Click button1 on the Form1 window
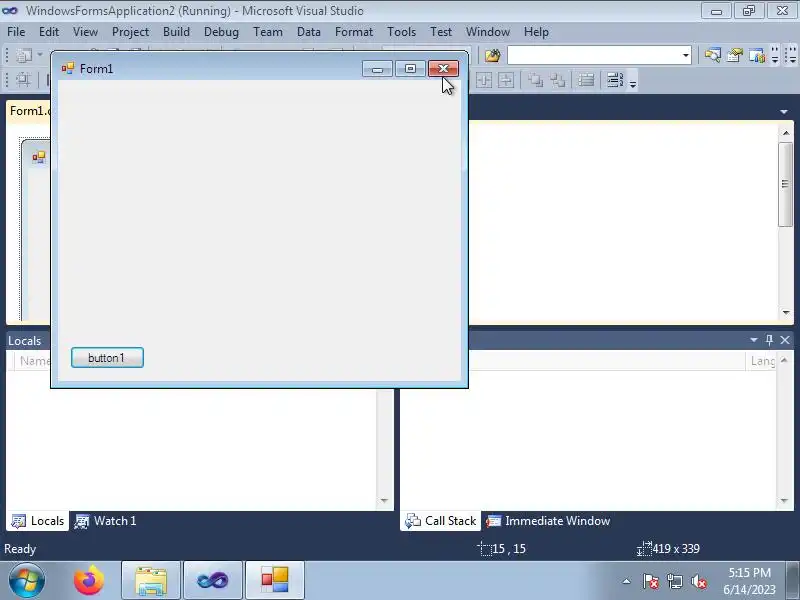 point(107,358)
